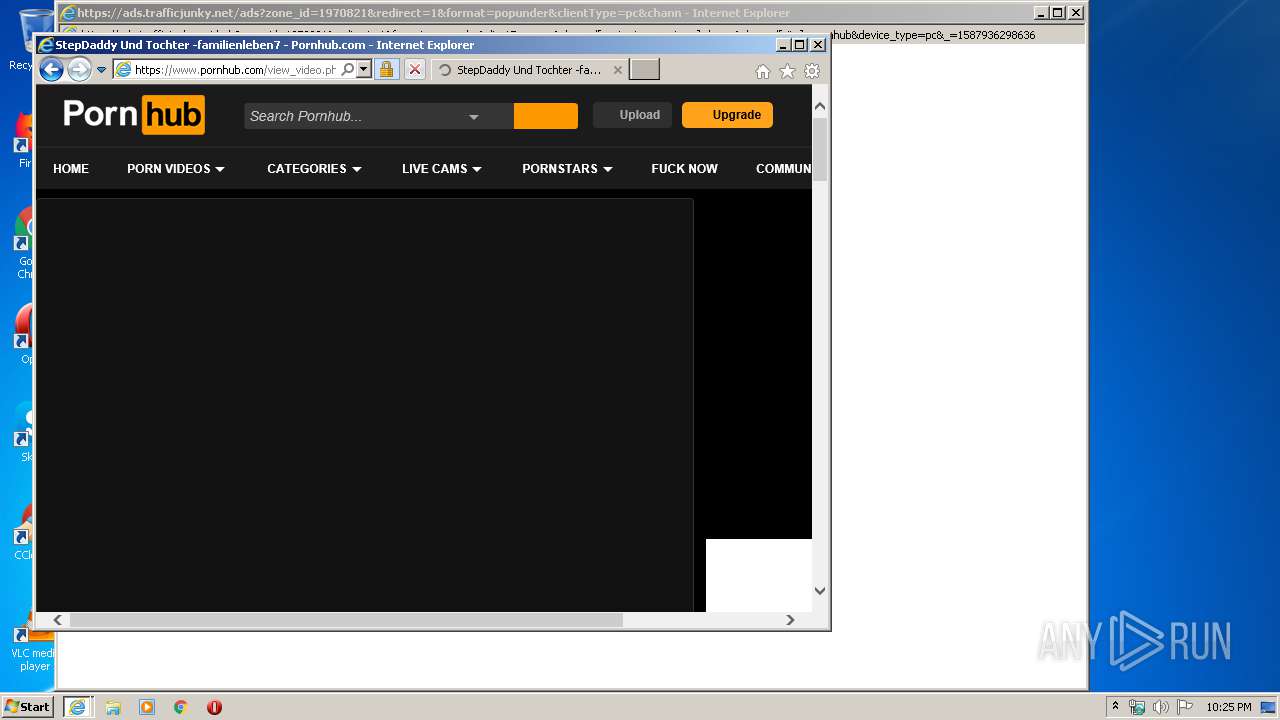Click the vertical scrollbar down arrow
The height and width of the screenshot is (720, 1280).
820,591
